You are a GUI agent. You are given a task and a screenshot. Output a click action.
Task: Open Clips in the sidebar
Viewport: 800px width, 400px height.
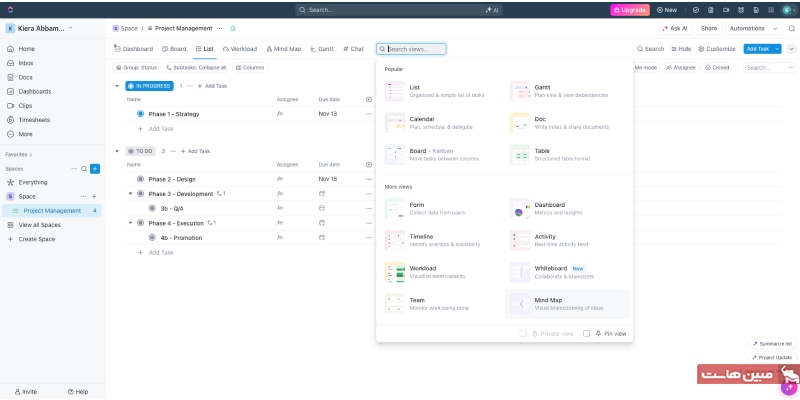[x=26, y=105]
